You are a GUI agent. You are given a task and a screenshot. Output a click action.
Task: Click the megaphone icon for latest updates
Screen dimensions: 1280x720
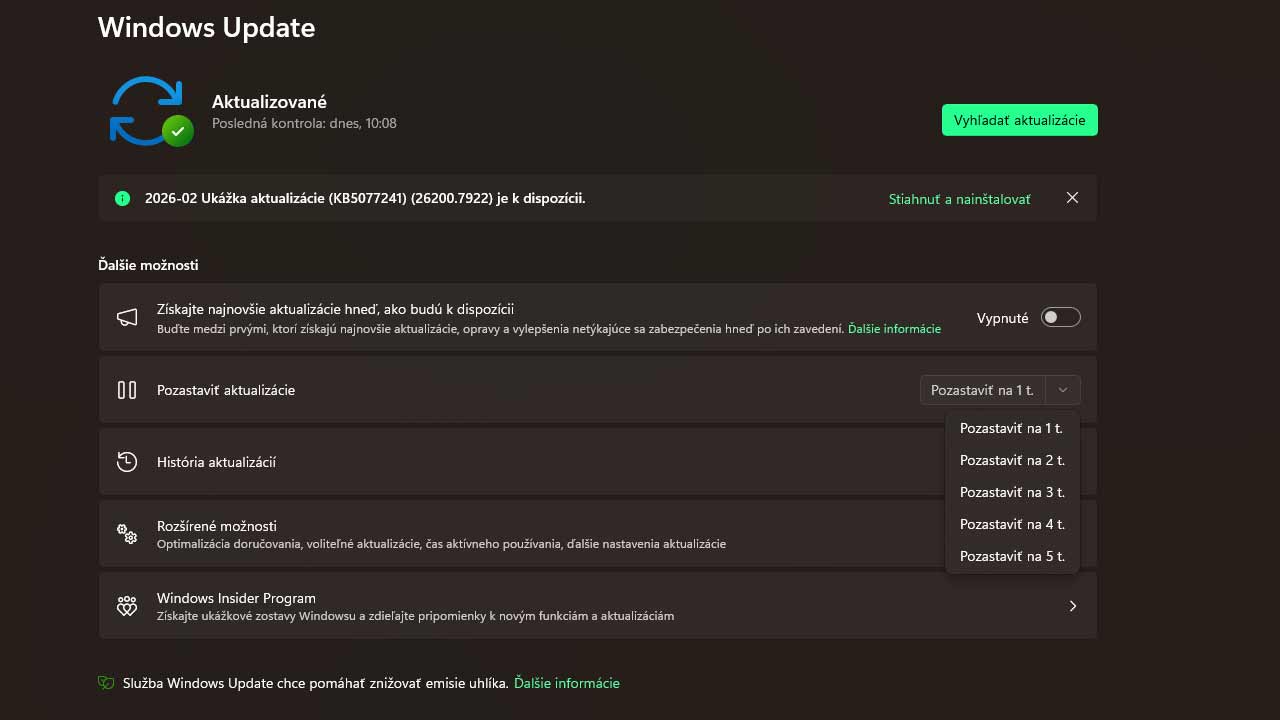pos(127,318)
